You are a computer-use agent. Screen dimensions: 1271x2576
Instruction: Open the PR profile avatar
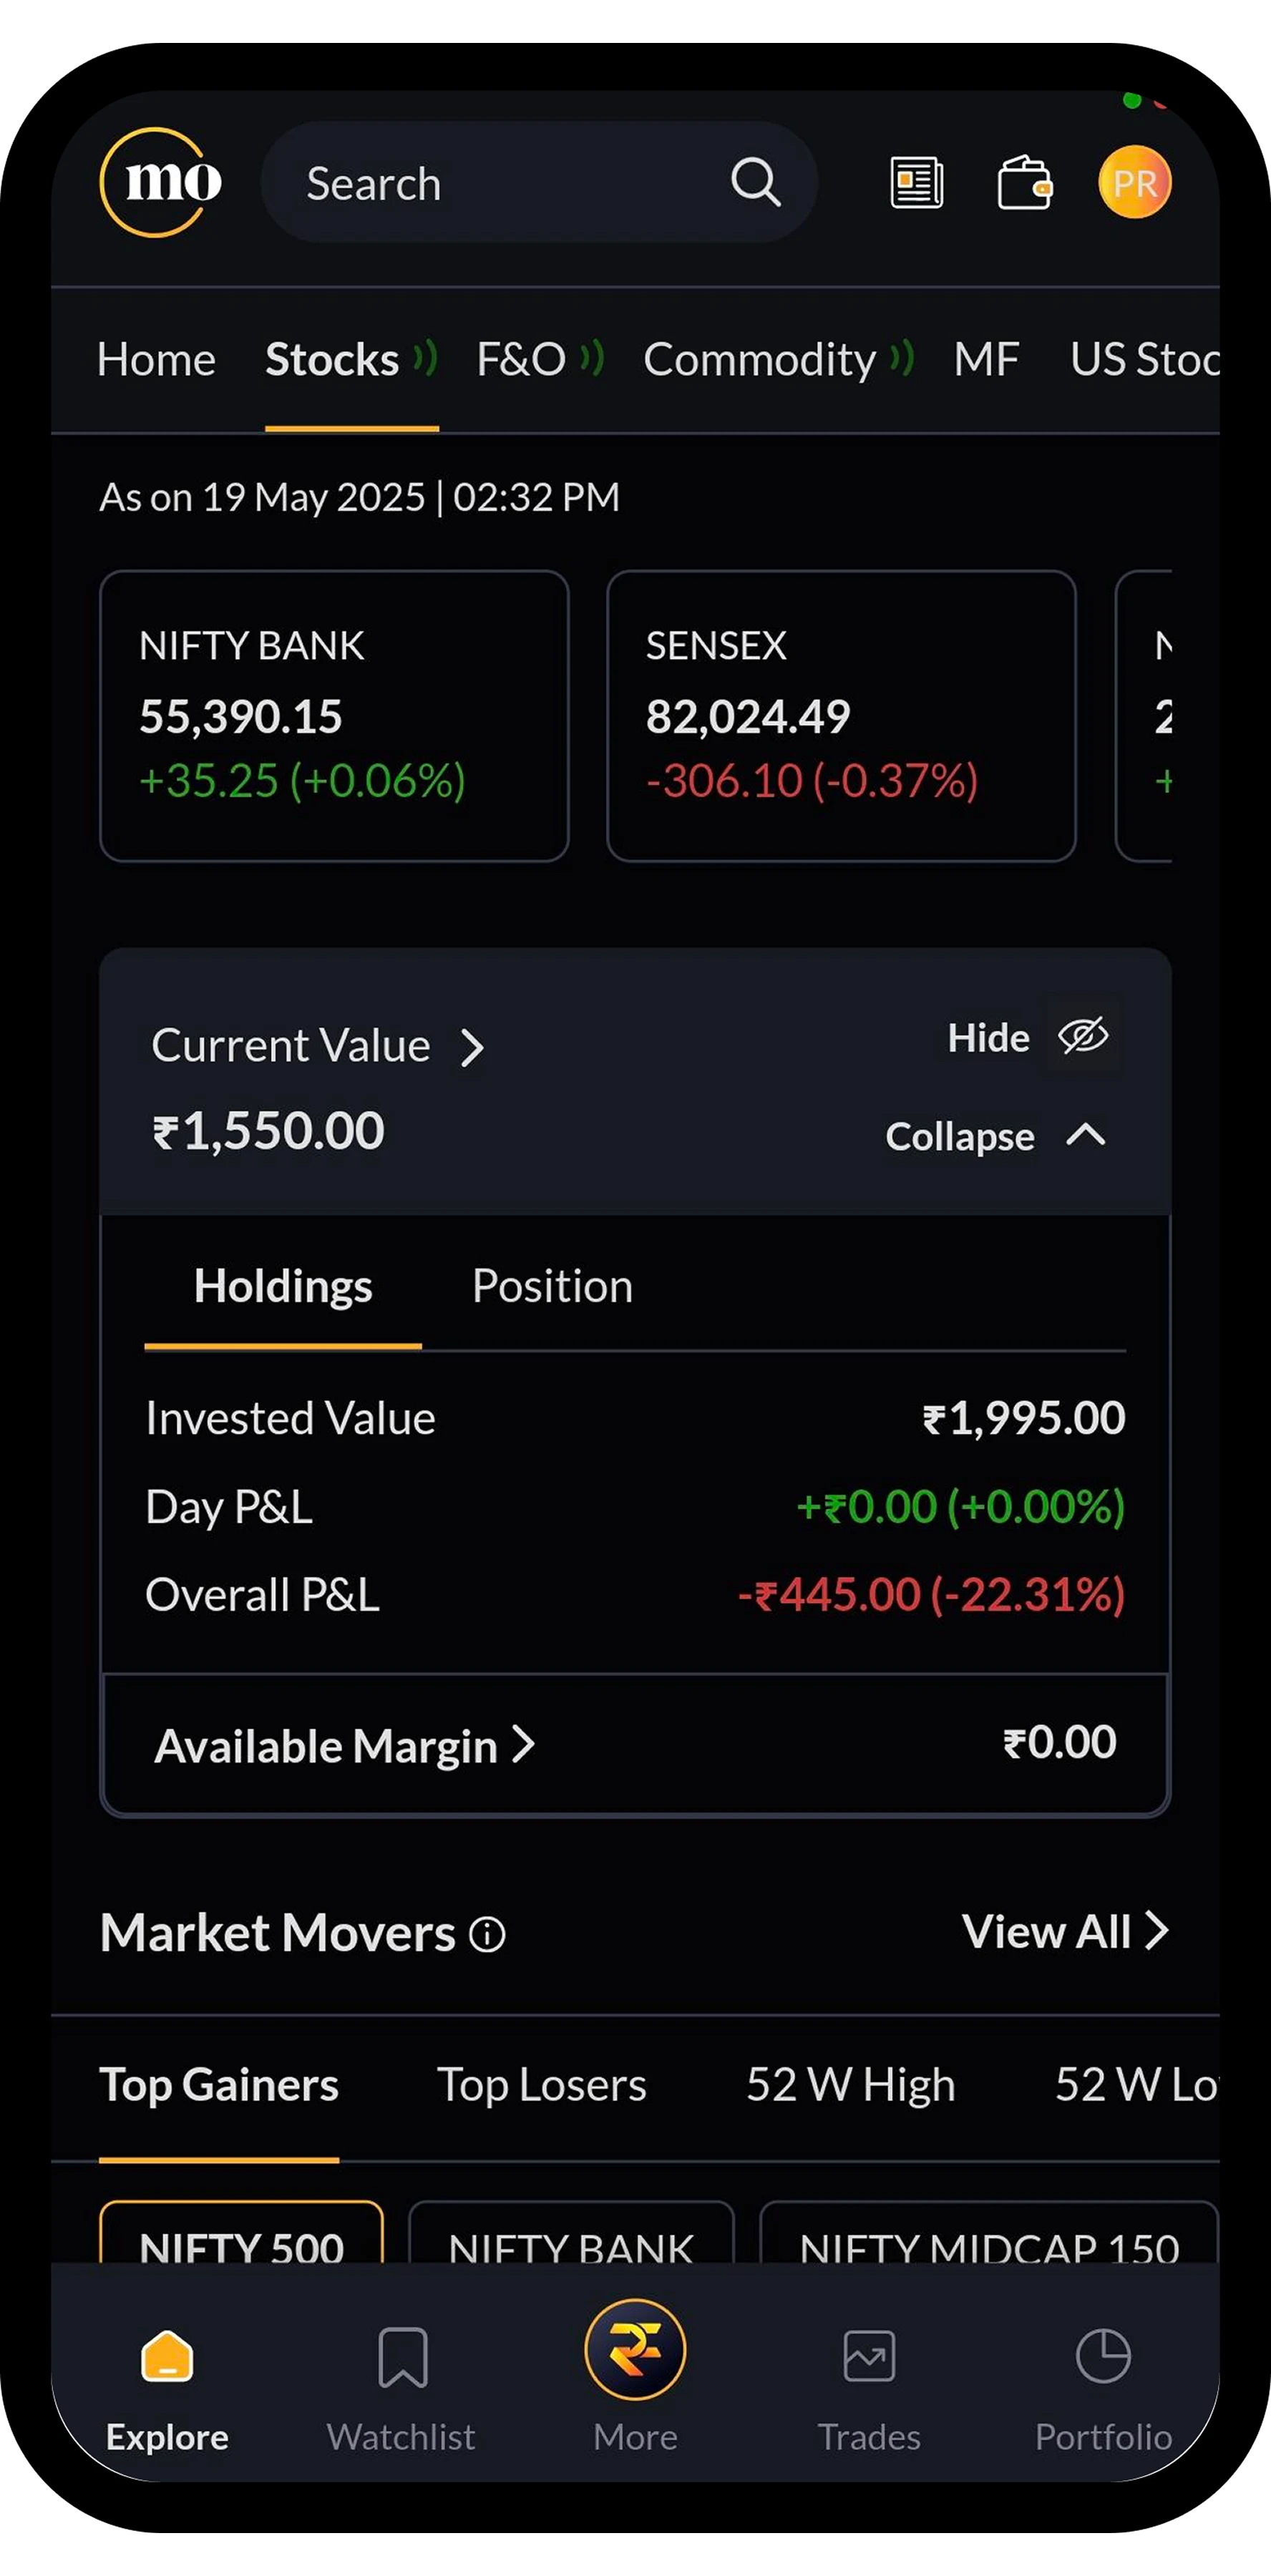click(1134, 182)
